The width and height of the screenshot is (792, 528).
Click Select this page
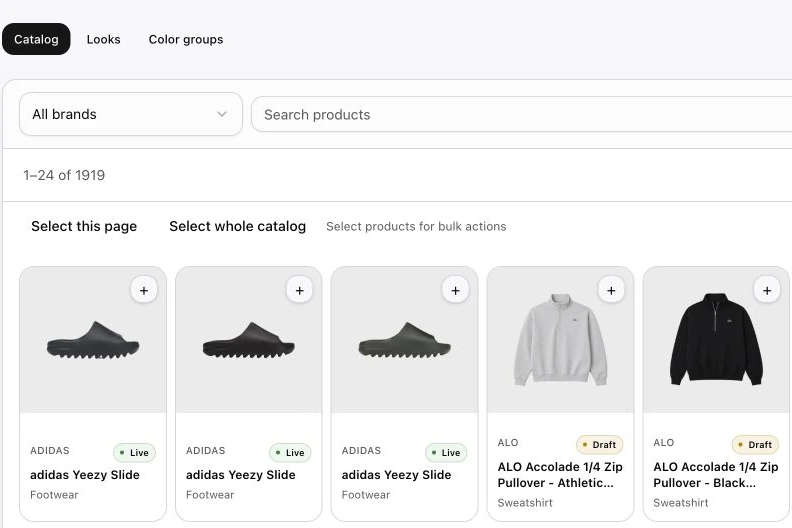(84, 226)
